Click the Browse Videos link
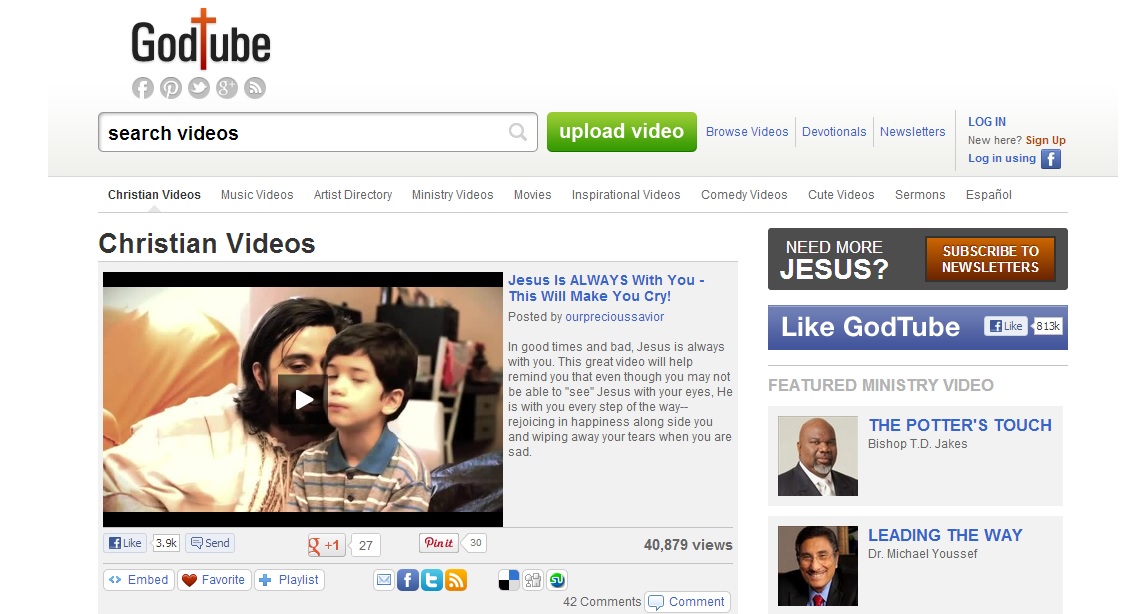 click(747, 132)
